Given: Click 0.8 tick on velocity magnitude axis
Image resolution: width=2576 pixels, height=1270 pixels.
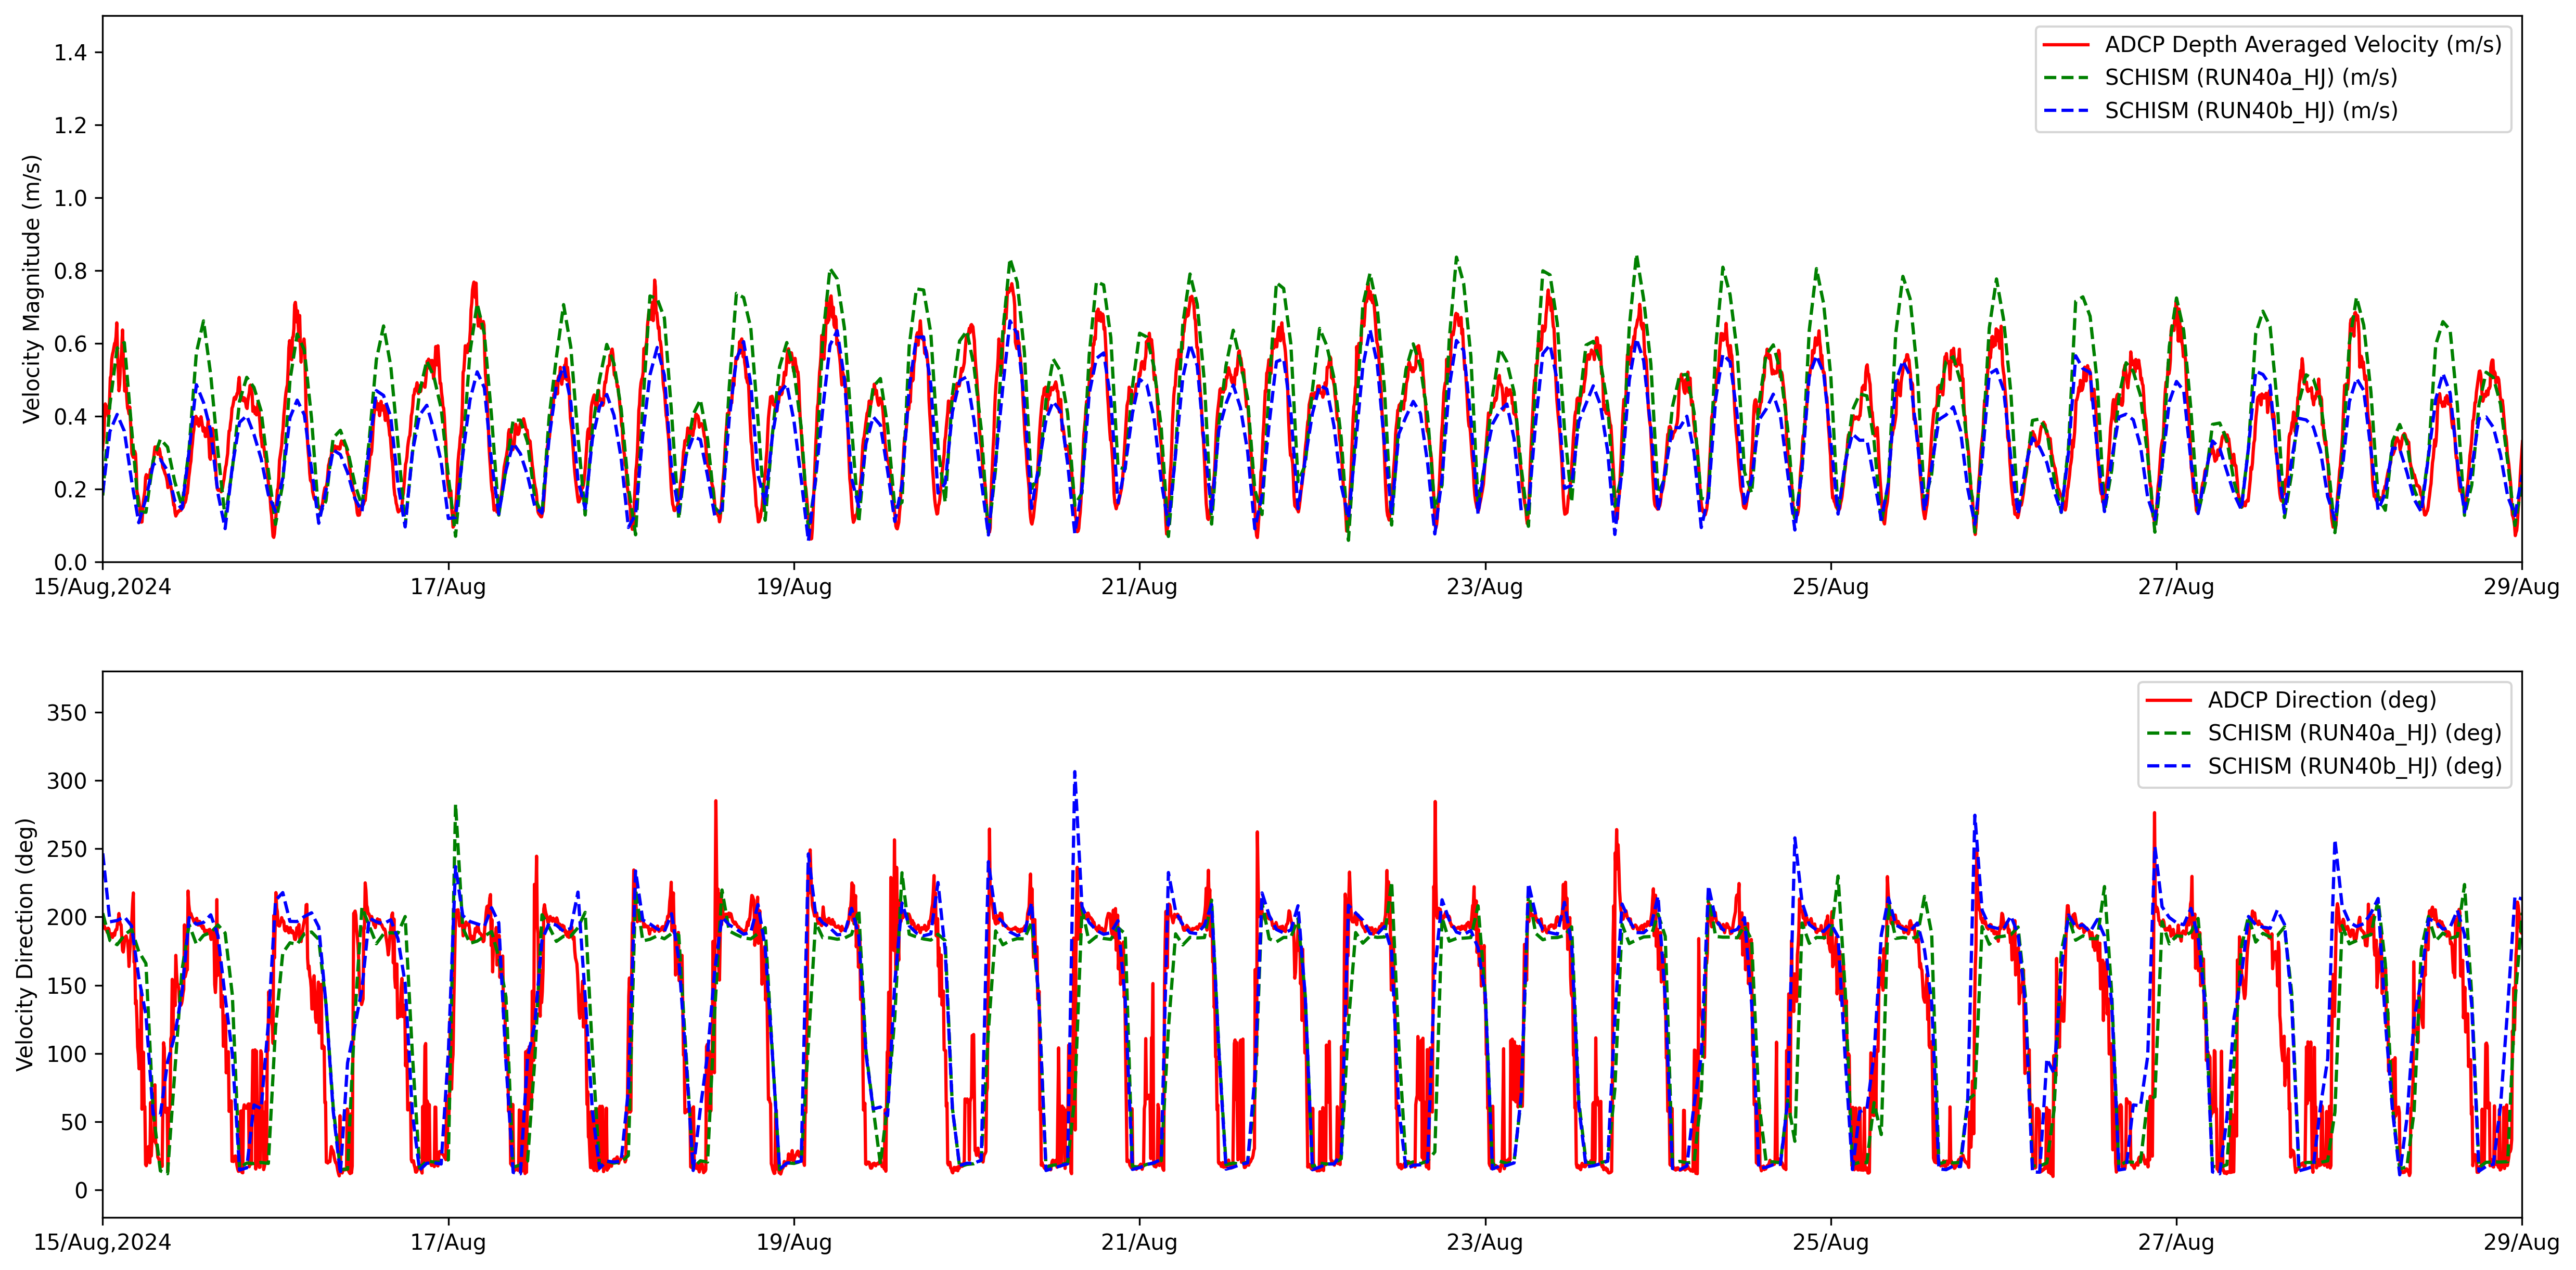Looking at the screenshot, I should 70,271.
